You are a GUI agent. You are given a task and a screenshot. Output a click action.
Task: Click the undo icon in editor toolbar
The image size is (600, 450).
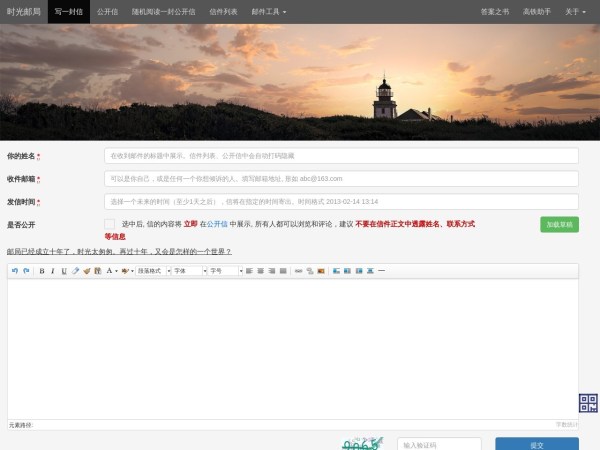[14, 271]
